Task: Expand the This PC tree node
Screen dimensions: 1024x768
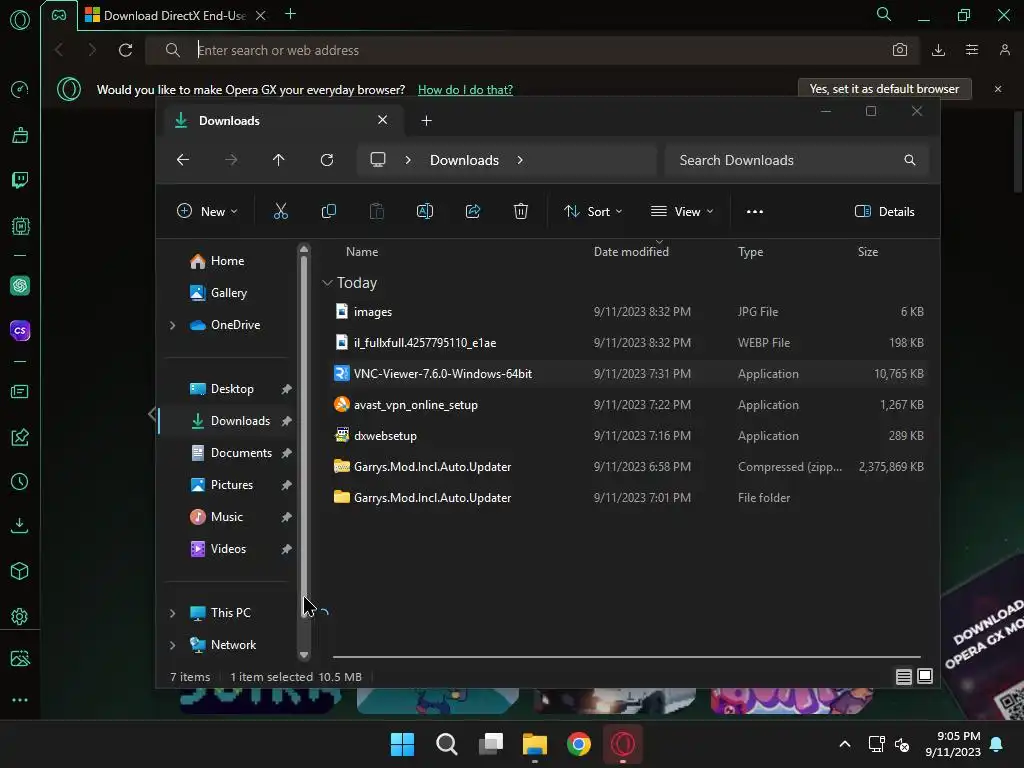Action: pyautogui.click(x=172, y=613)
